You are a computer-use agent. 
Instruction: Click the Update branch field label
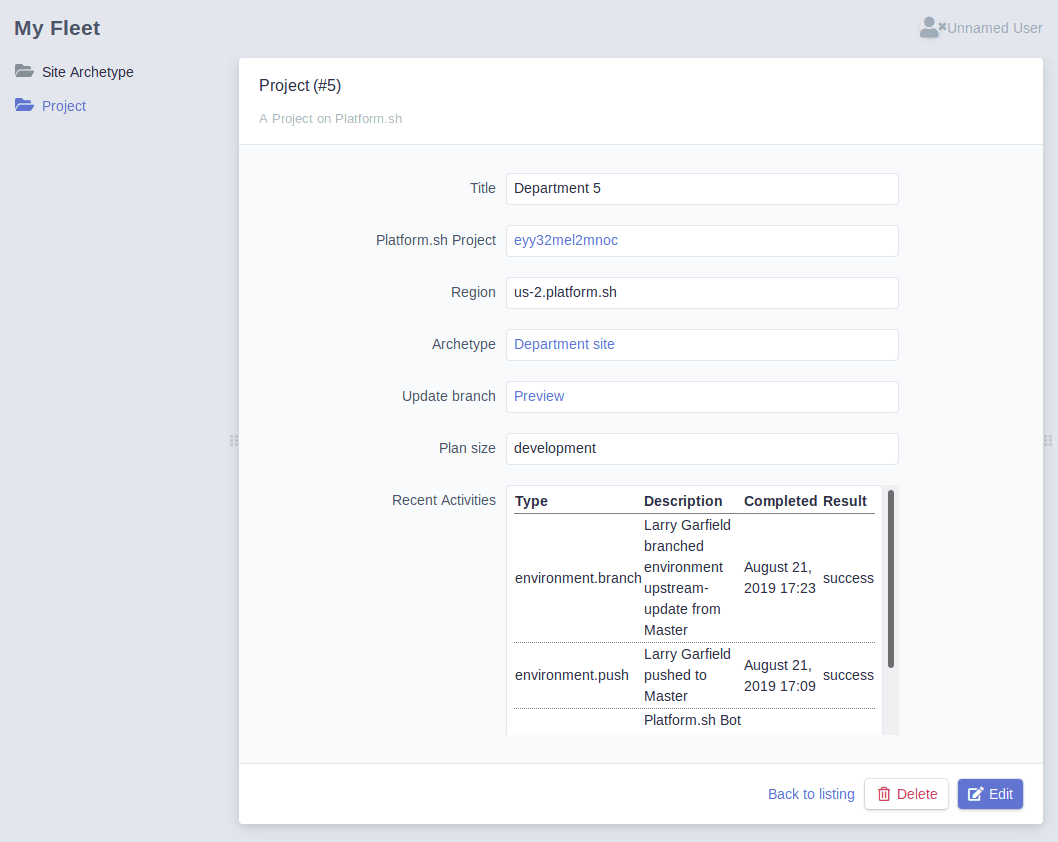449,397
